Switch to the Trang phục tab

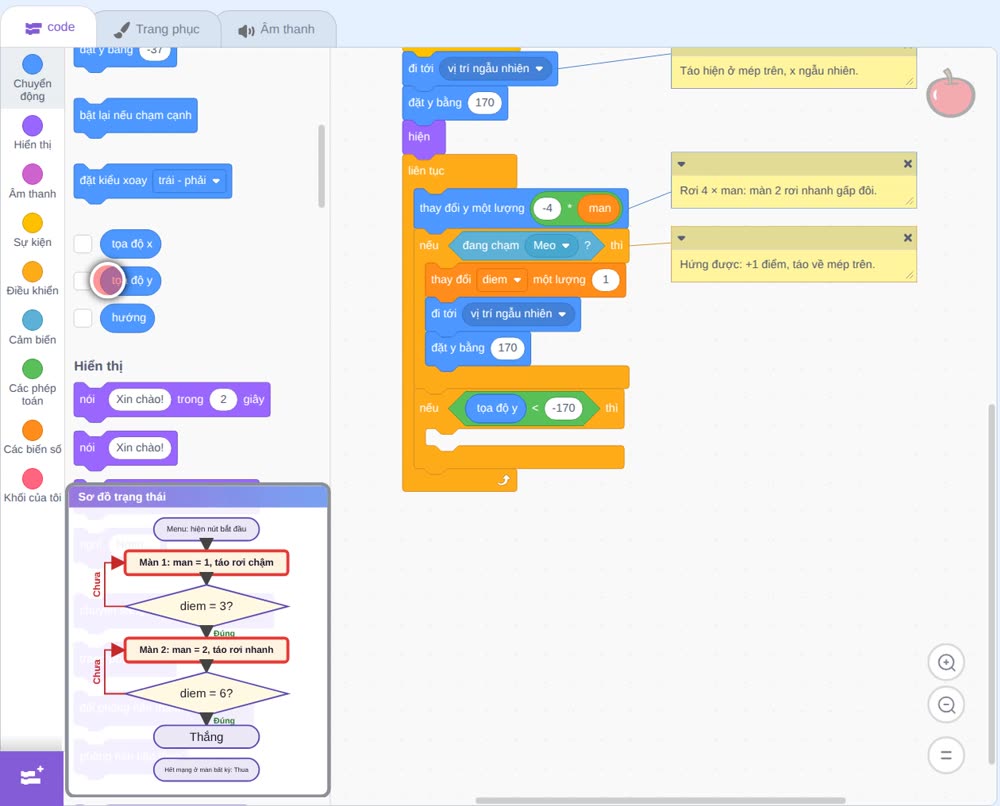point(157,29)
